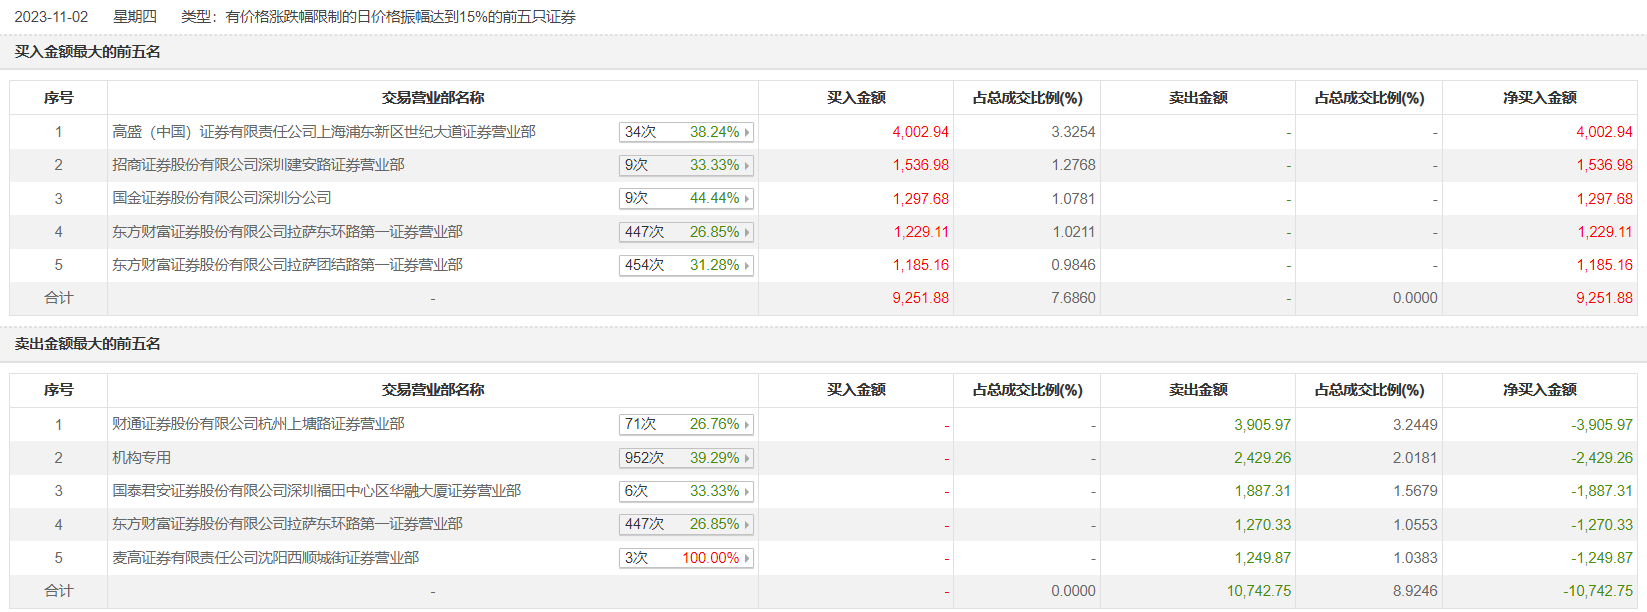The width and height of the screenshot is (1647, 612).
Task: Click the 买入金额最大的前五名 section heading
Action: click(87, 52)
